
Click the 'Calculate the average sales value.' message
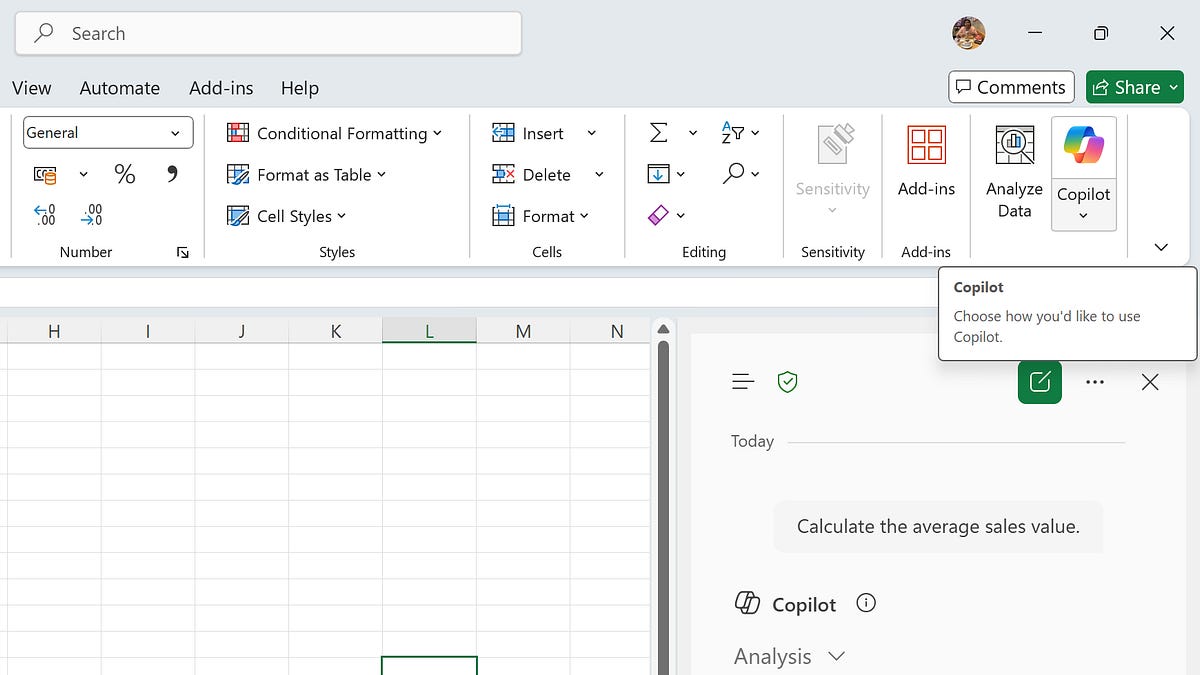click(x=938, y=526)
